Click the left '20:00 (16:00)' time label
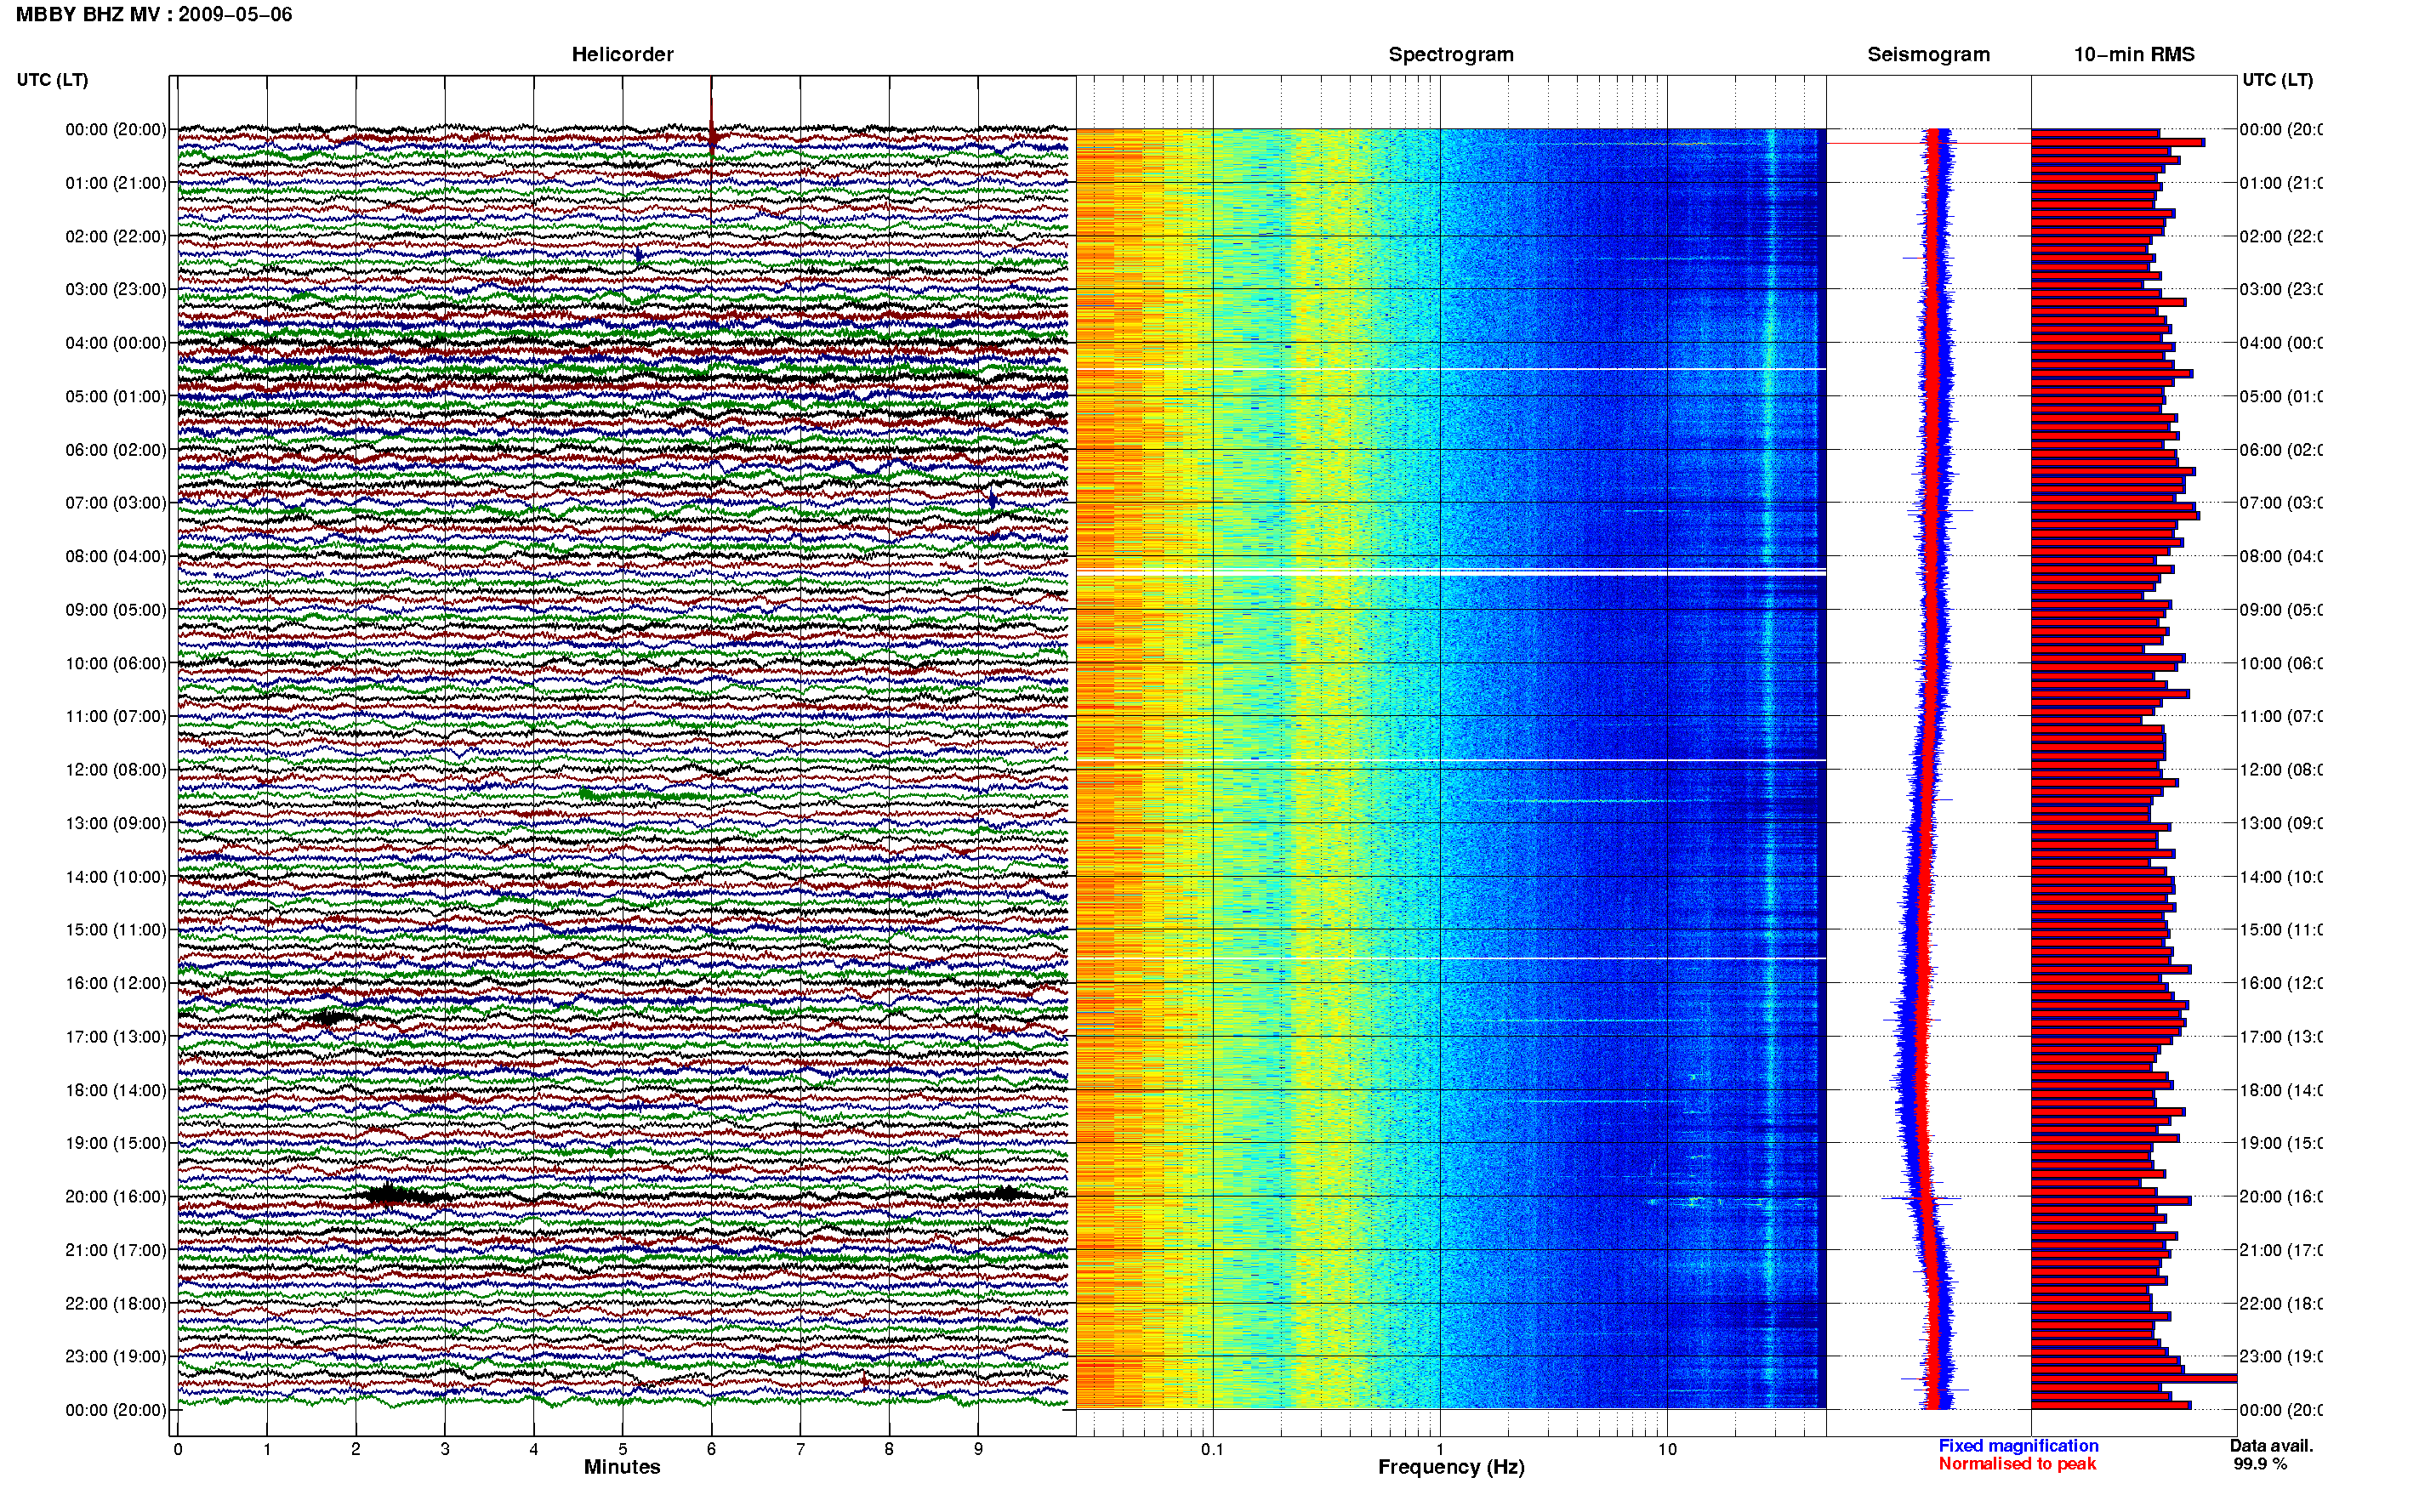Image resolution: width=2419 pixels, height=1512 pixels. coord(116,1197)
